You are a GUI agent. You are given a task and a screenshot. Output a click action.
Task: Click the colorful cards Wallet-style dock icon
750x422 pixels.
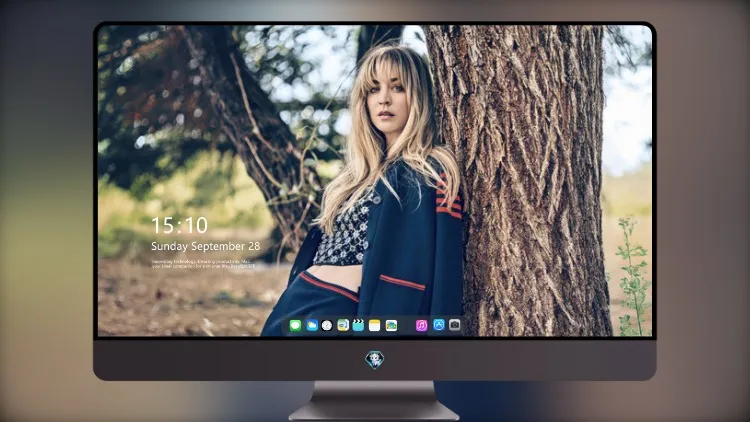click(x=391, y=325)
